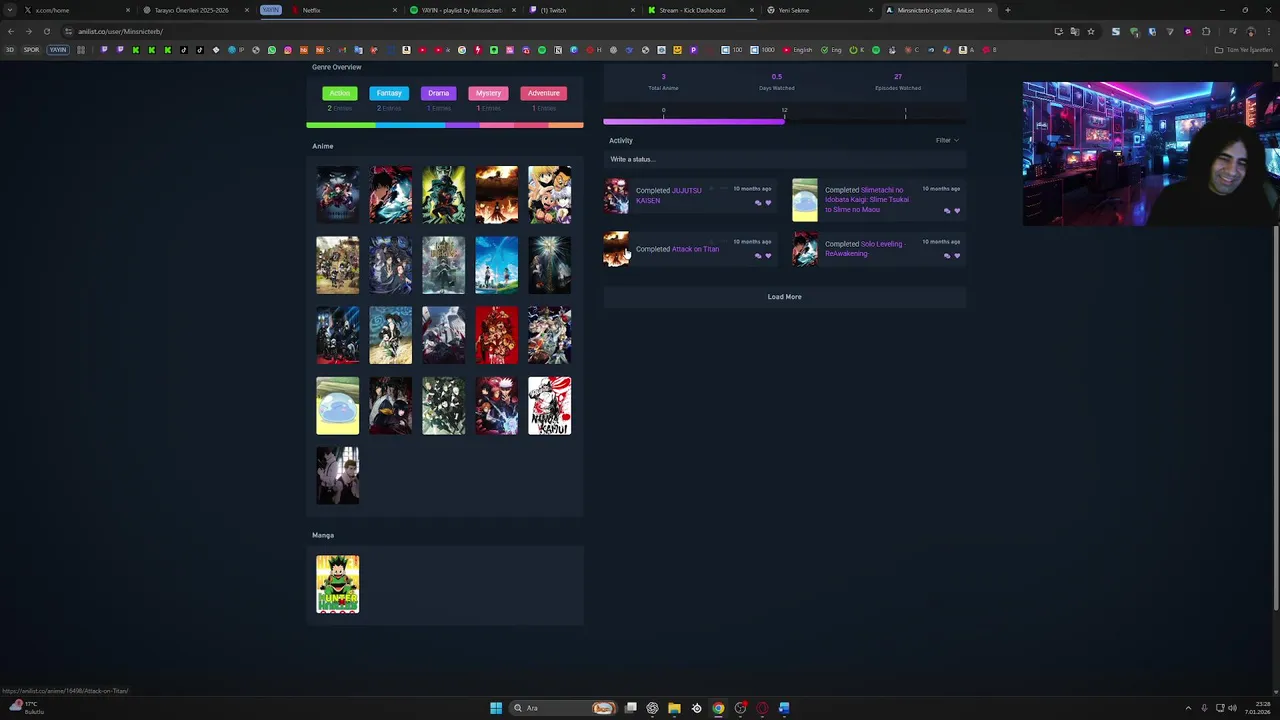Select the Adventure genre tag

543,93
